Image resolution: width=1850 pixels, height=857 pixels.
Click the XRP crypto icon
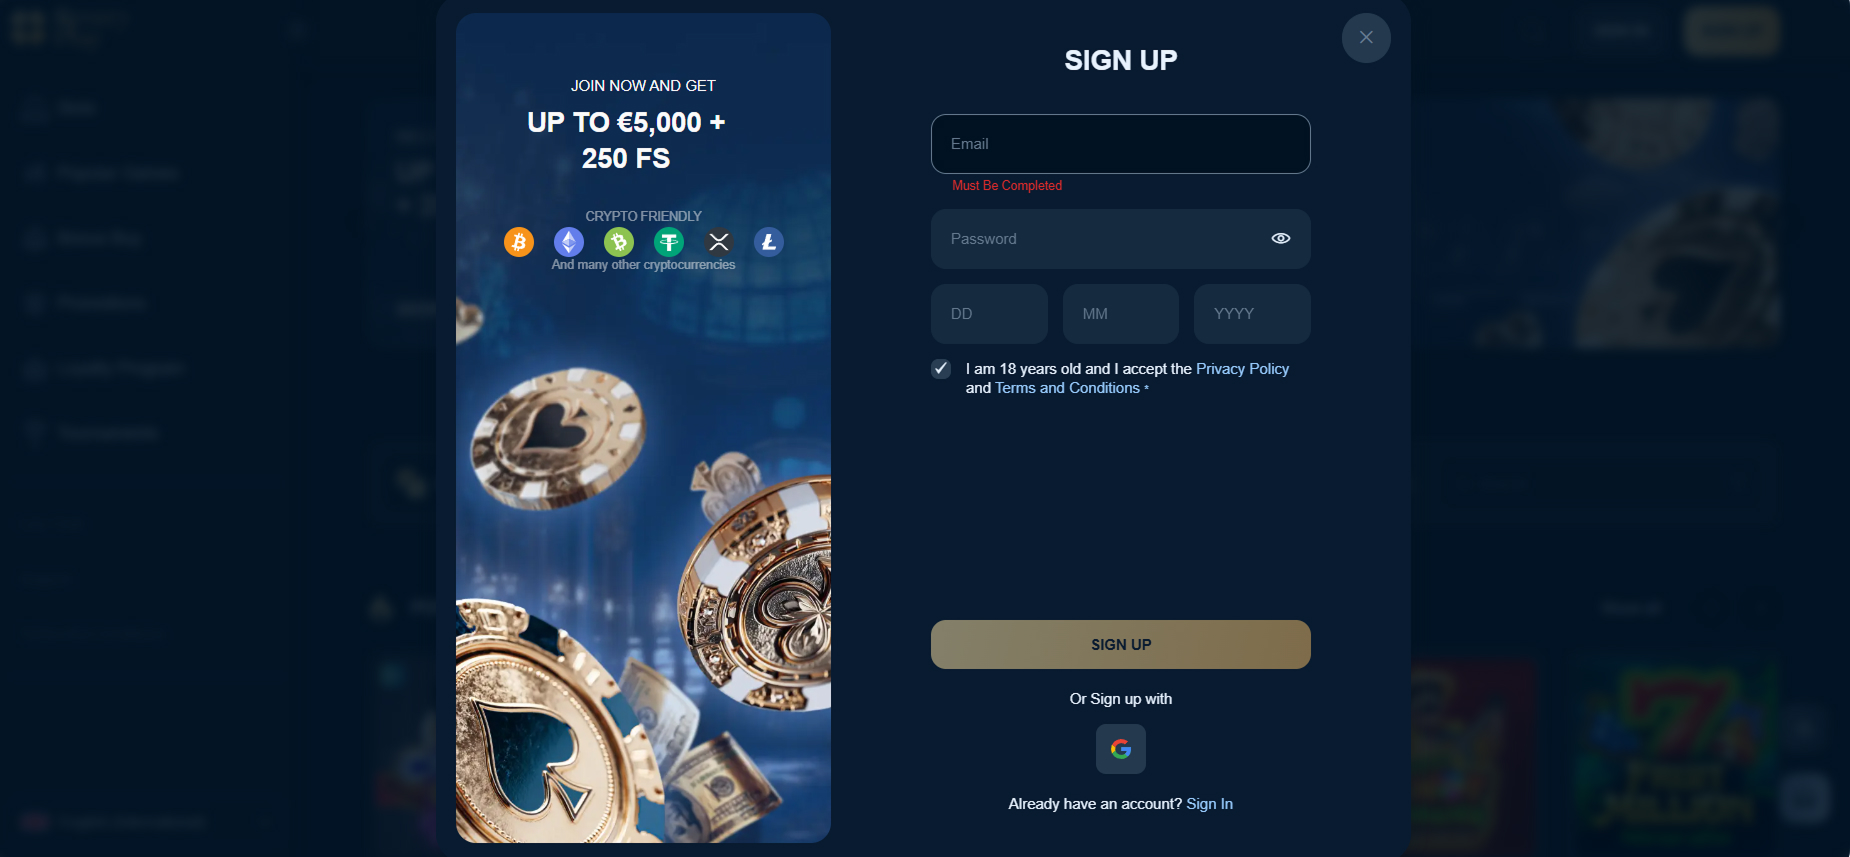pos(719,242)
